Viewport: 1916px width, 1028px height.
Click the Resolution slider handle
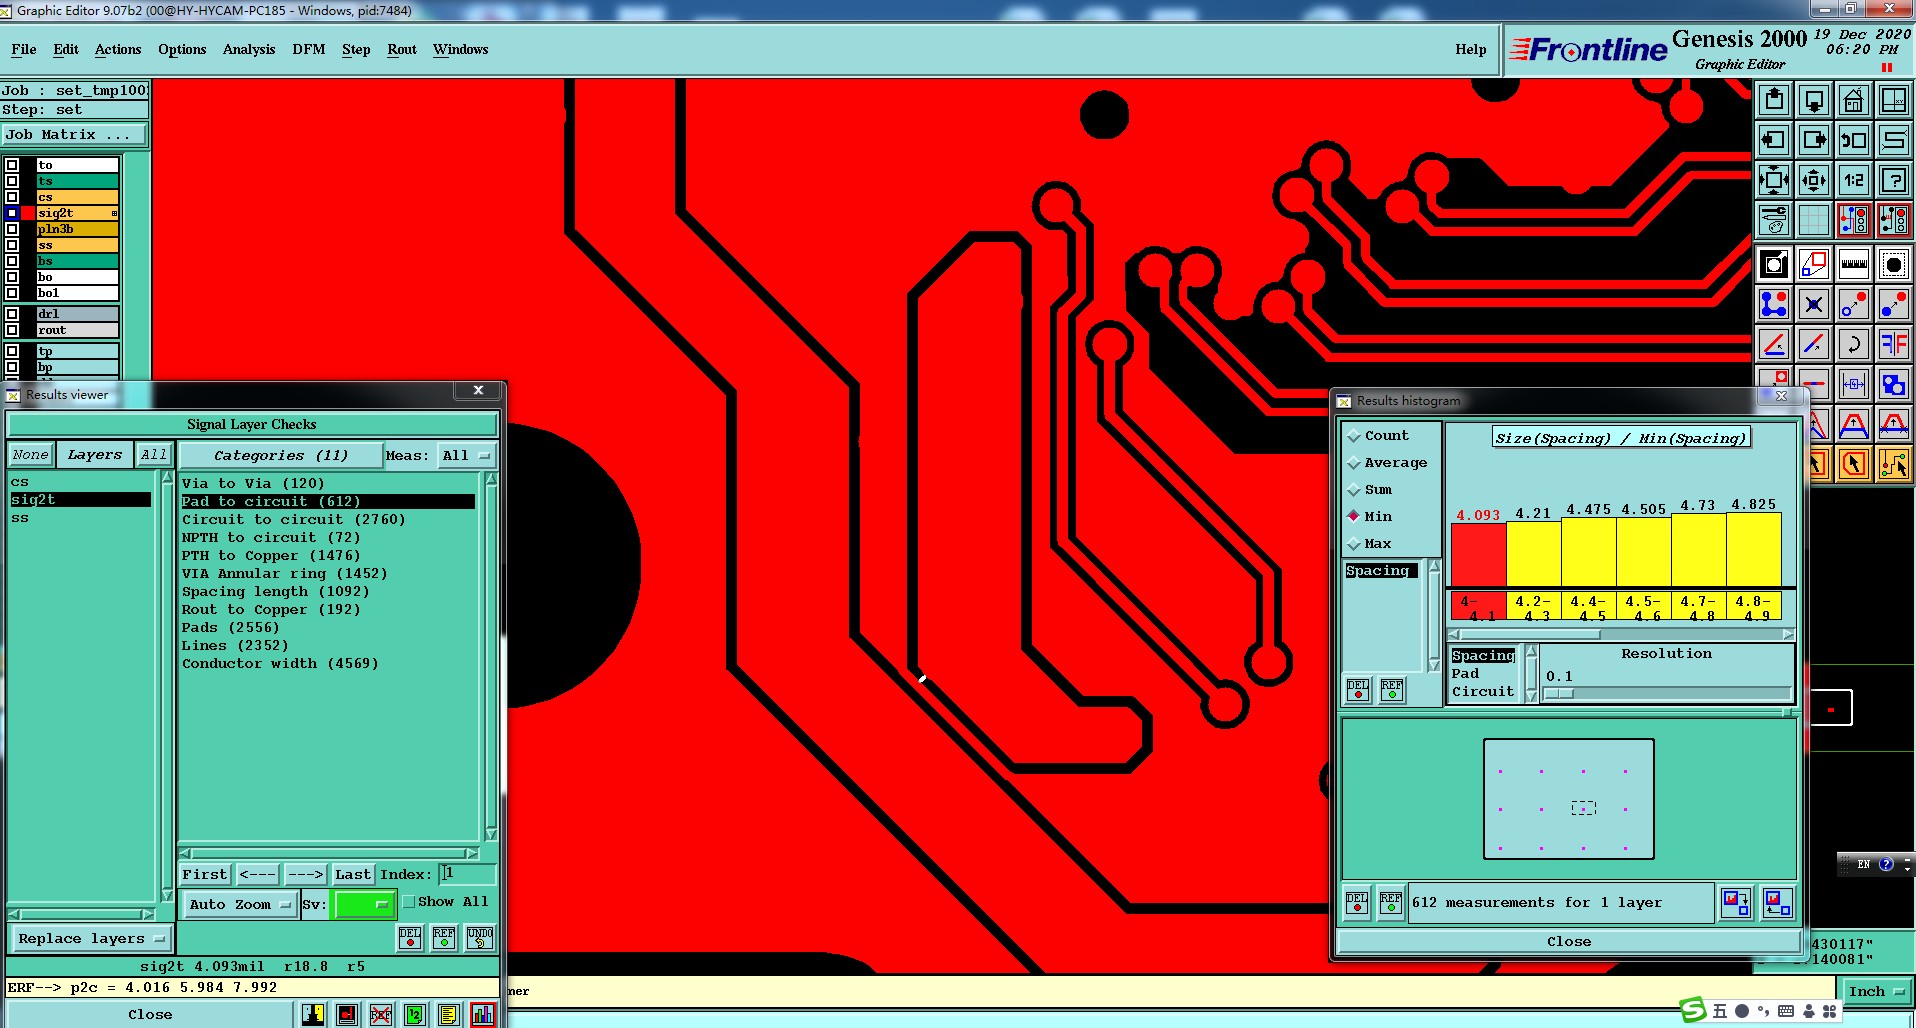1559,693
